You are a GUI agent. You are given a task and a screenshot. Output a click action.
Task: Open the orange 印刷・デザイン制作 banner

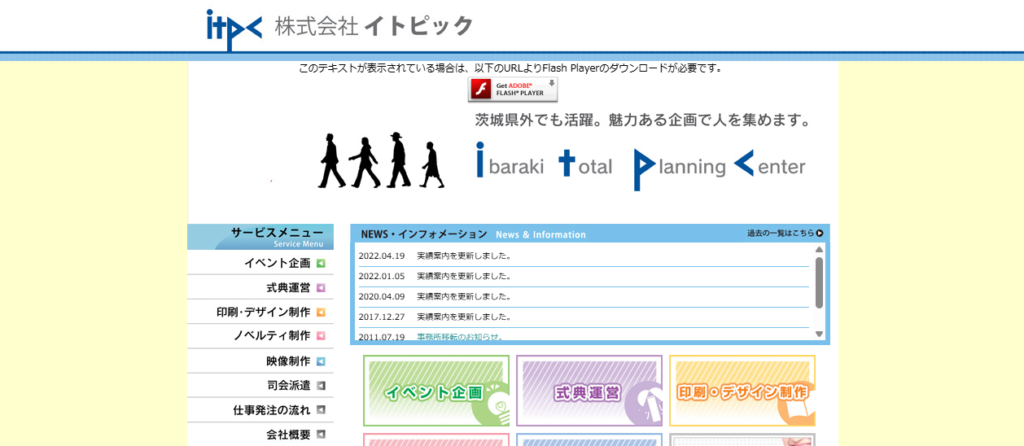coord(743,390)
